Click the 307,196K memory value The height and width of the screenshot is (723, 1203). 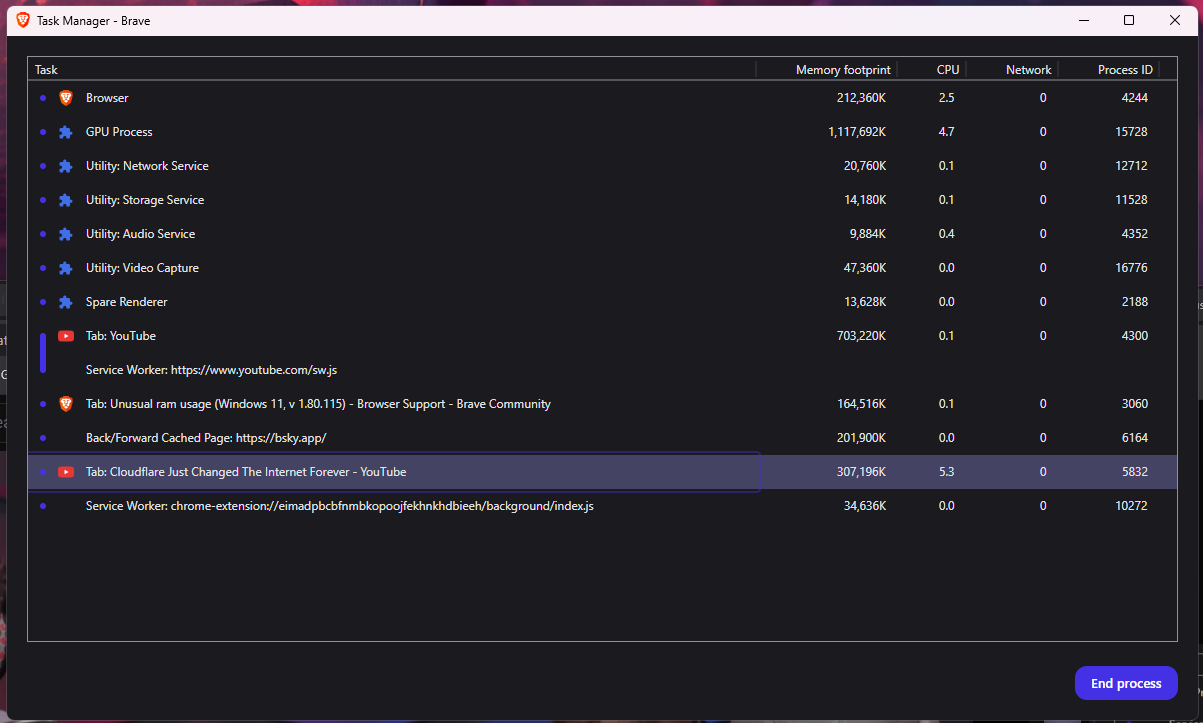coord(861,472)
